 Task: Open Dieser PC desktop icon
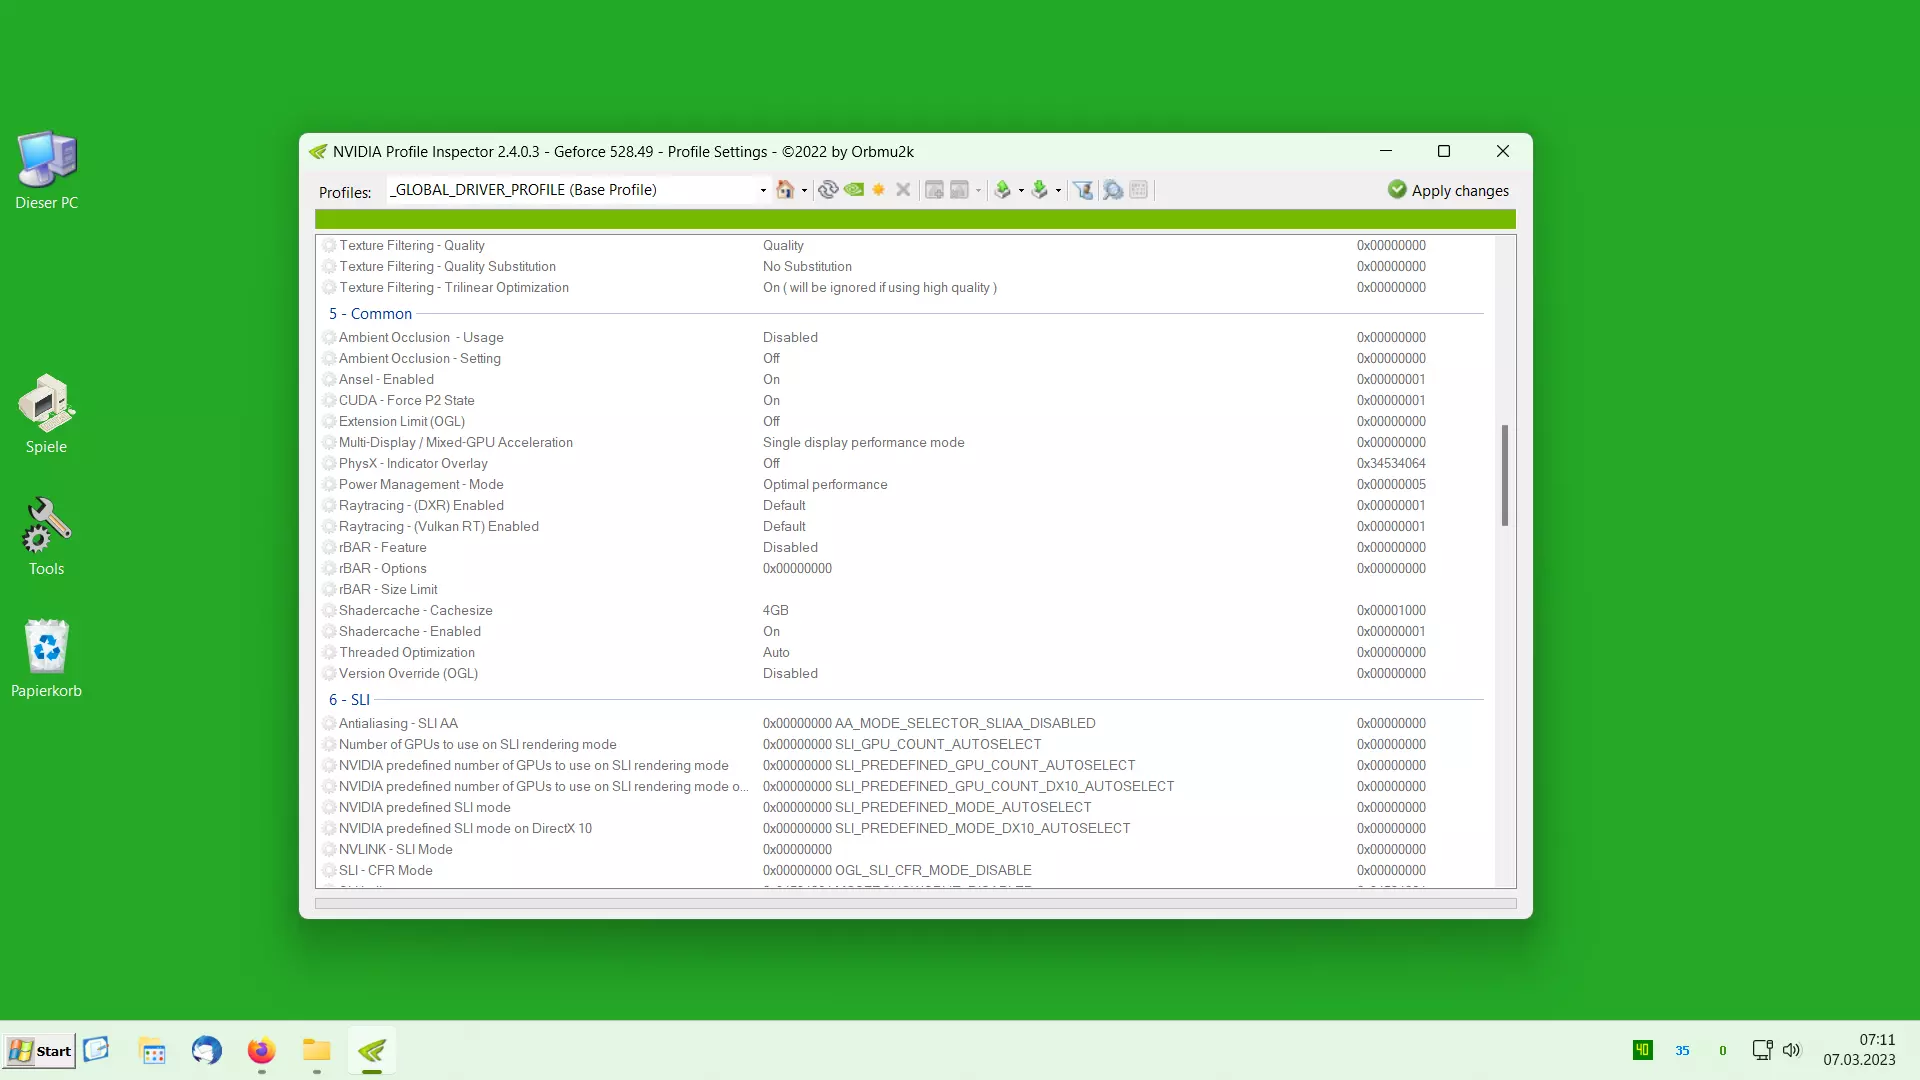click(46, 170)
